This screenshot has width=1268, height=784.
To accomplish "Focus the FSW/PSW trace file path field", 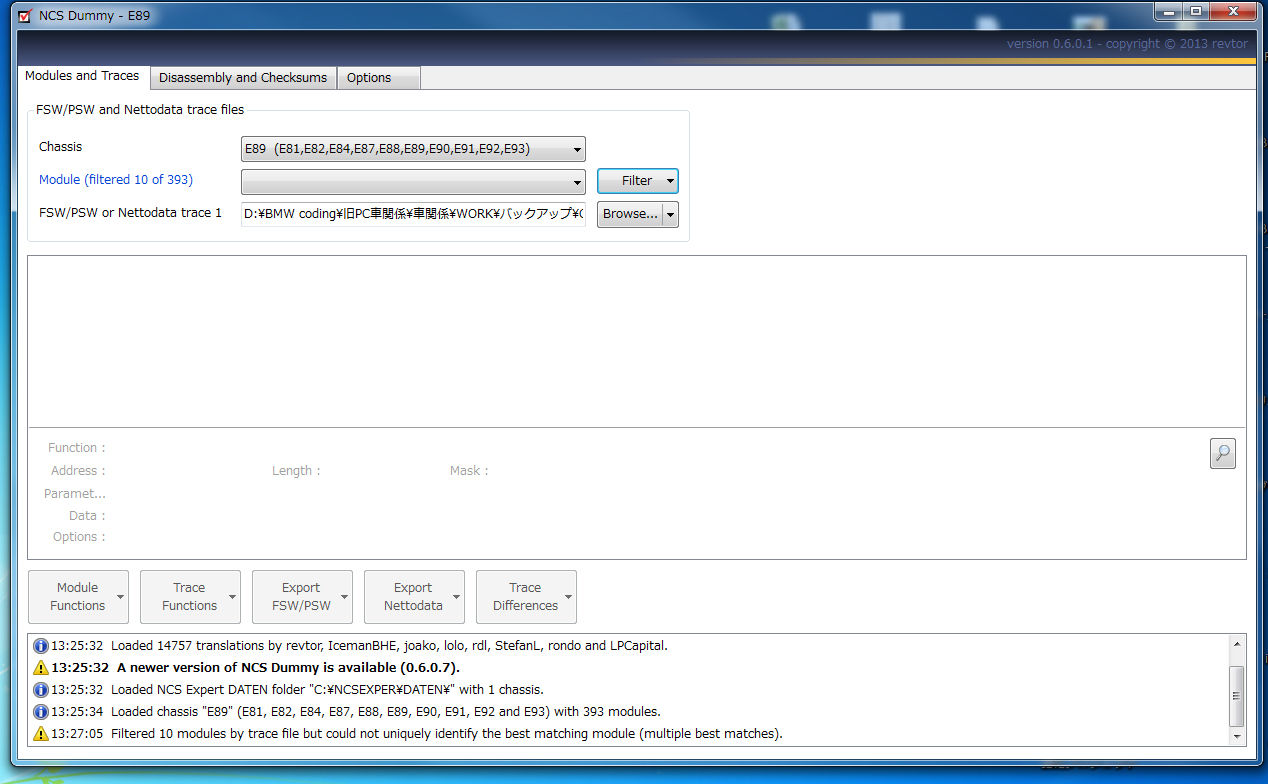I will 413,214.
